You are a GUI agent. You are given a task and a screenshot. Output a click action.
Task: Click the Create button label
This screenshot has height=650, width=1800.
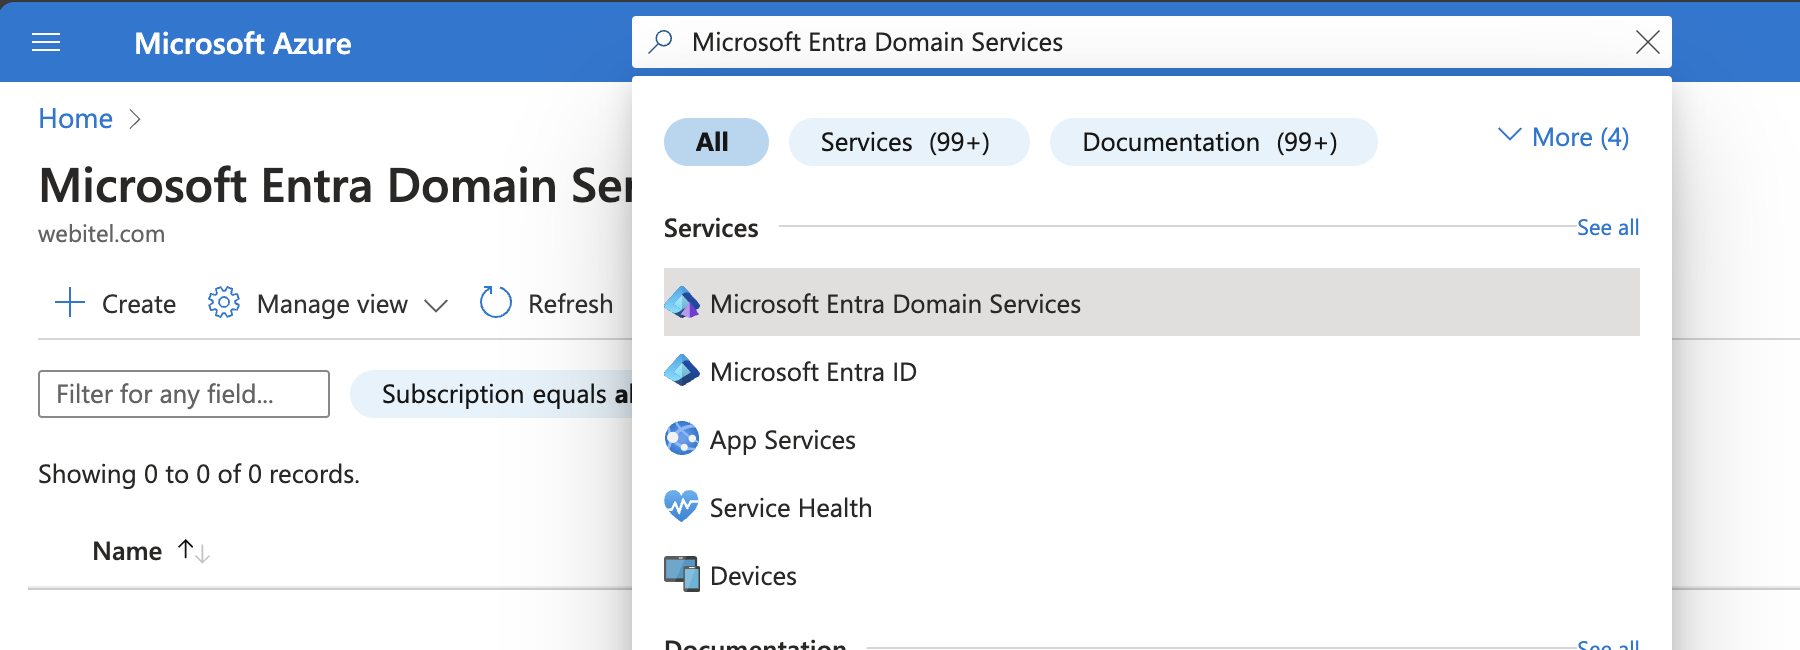[139, 304]
